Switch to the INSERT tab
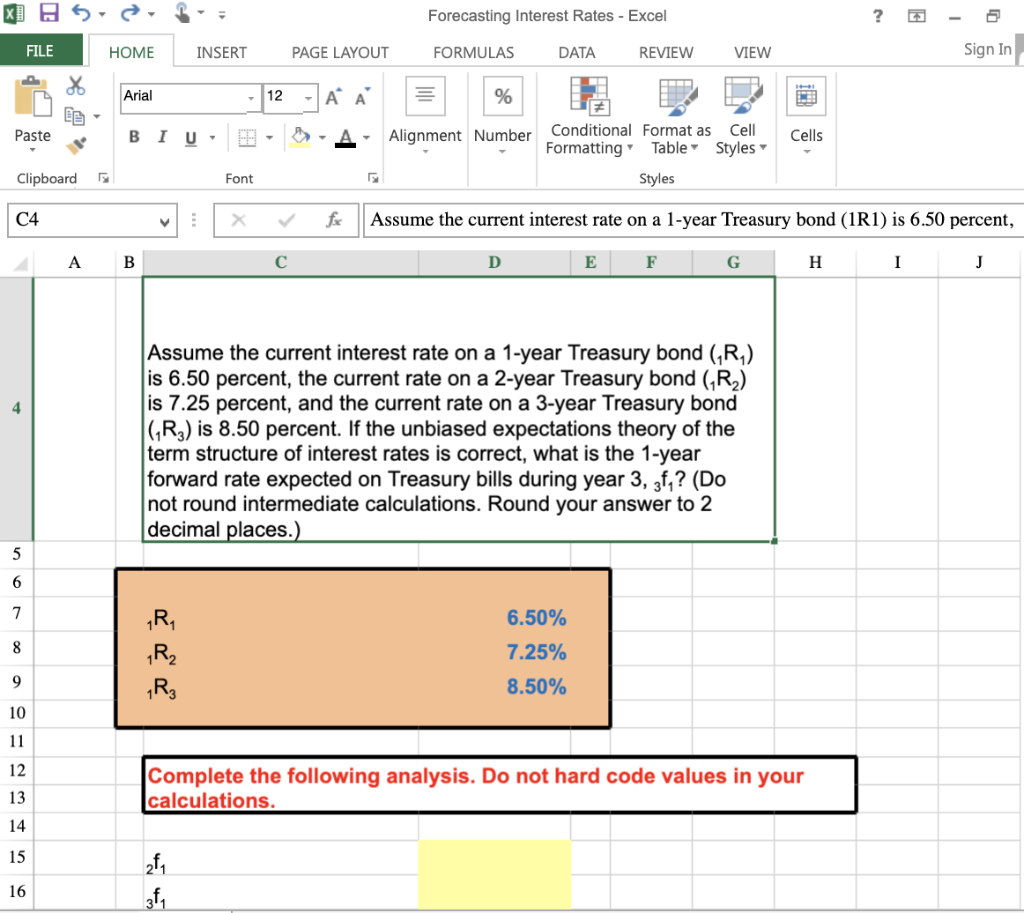The image size is (1024, 913). pyautogui.click(x=221, y=52)
